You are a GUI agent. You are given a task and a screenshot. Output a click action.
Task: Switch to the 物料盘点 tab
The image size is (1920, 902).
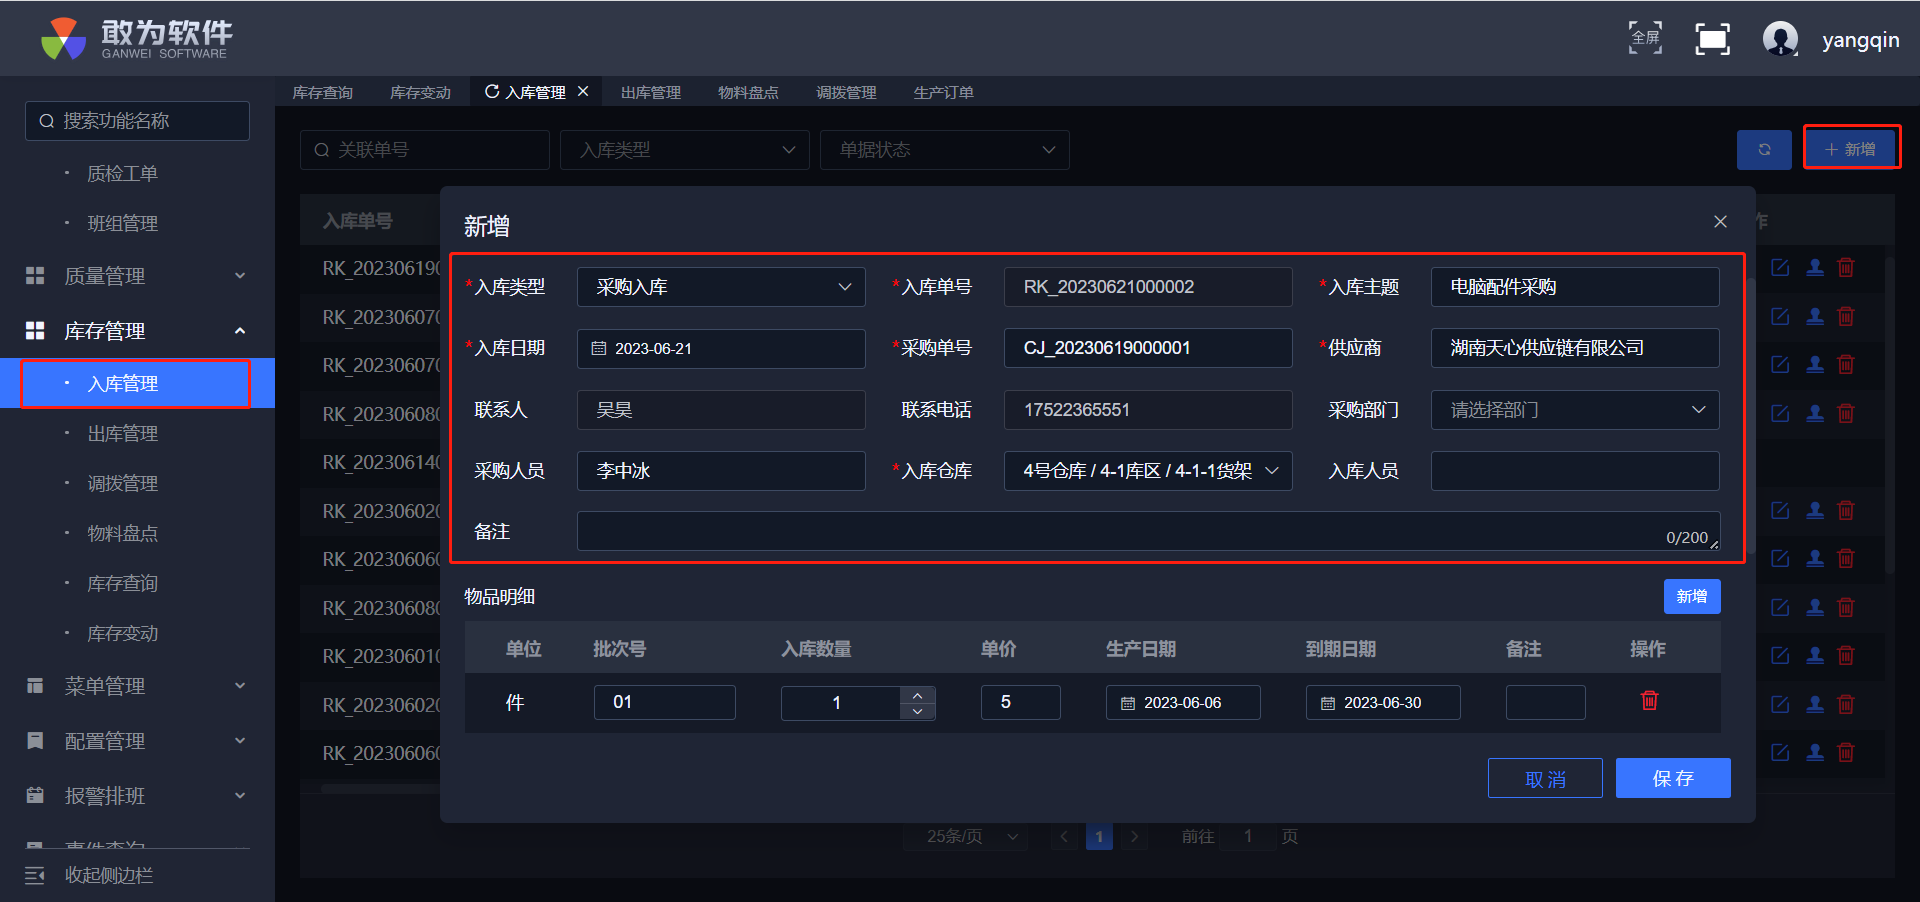[x=748, y=92]
